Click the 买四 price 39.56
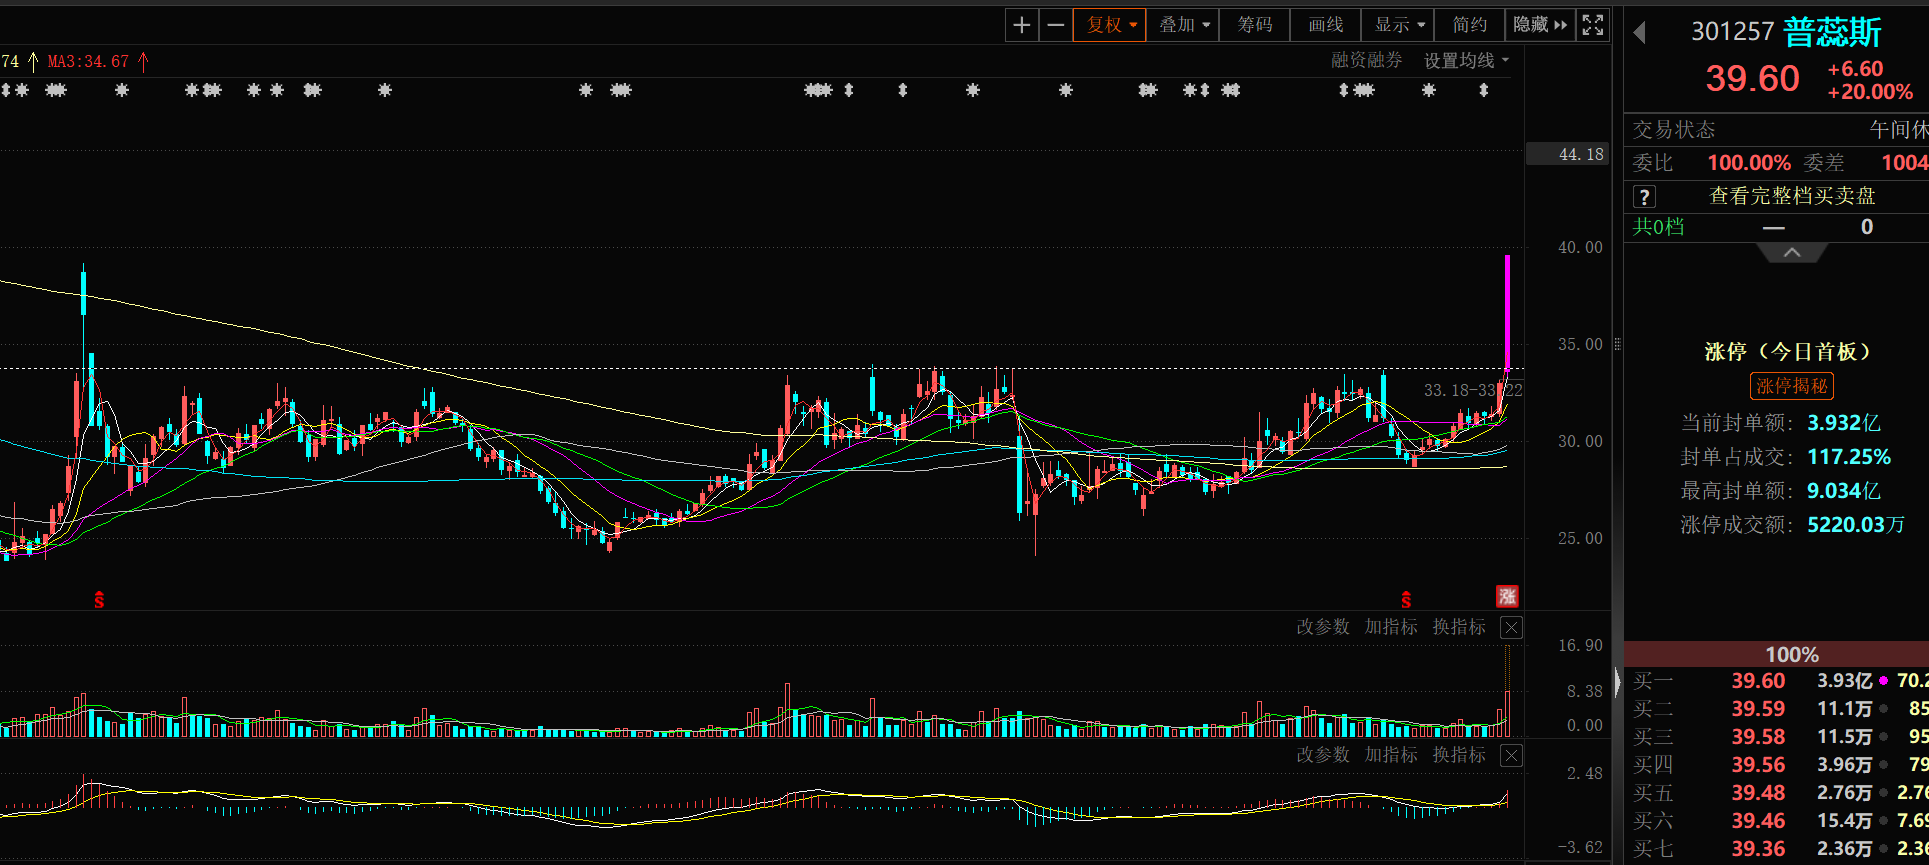1929x865 pixels. click(x=1758, y=765)
